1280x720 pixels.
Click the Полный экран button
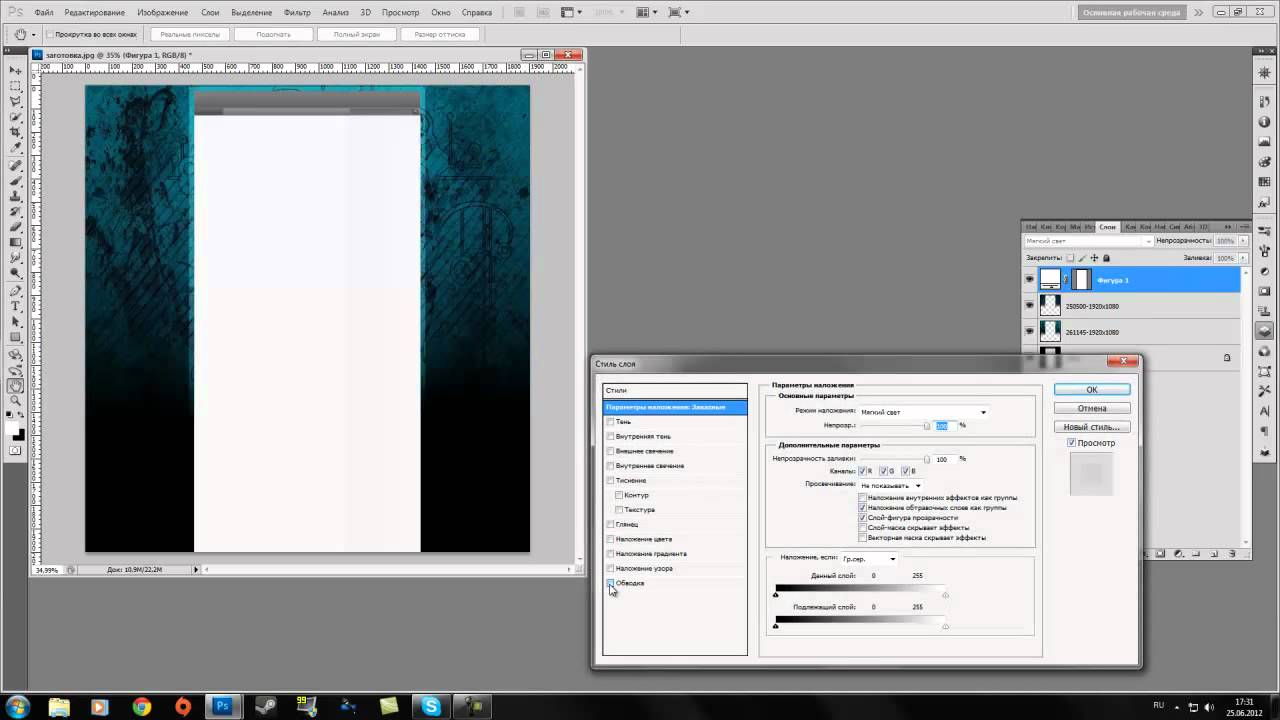(x=356, y=34)
